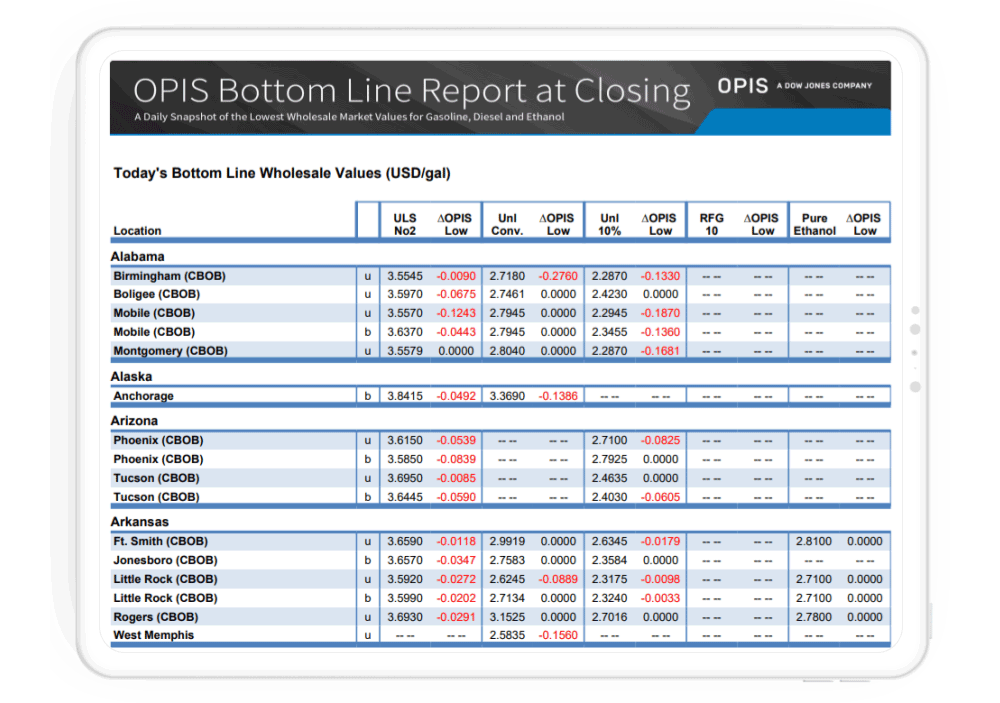Screen dimensions: 1000x703
Task: Select the 2.7925 Phoenix Unl 10% value
Action: 610,459
